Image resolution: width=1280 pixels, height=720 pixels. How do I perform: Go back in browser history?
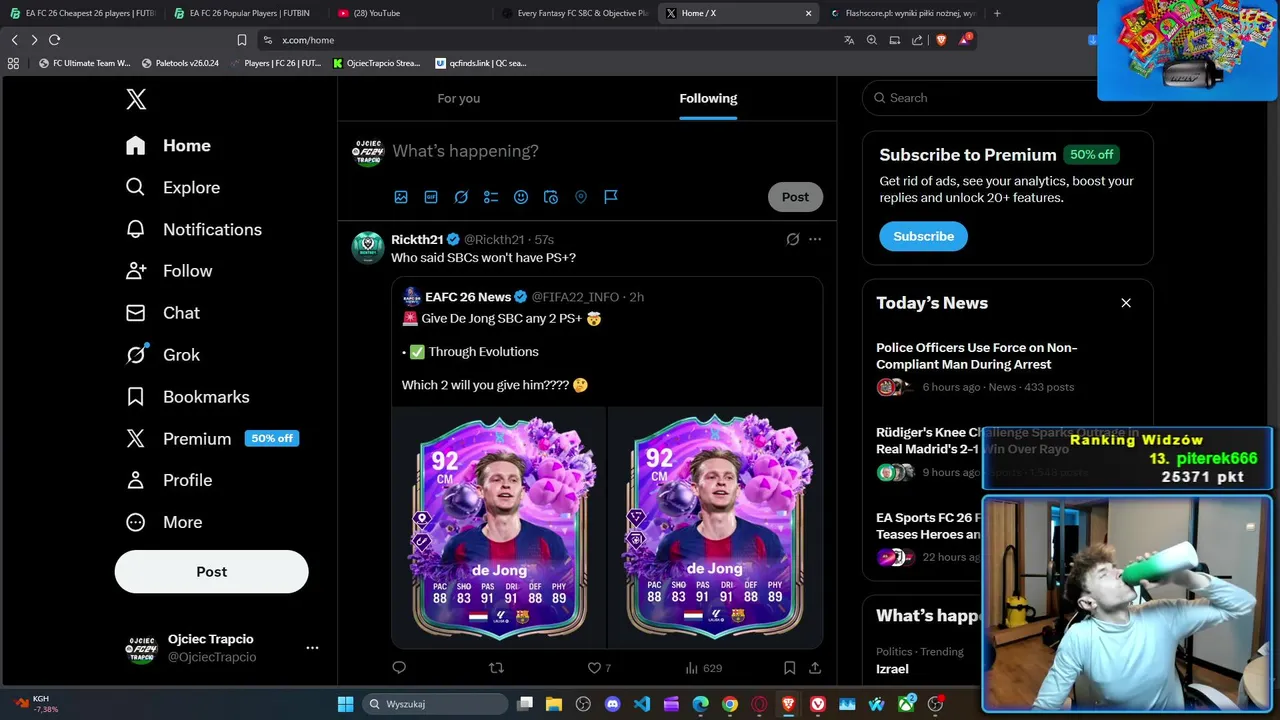(14, 40)
